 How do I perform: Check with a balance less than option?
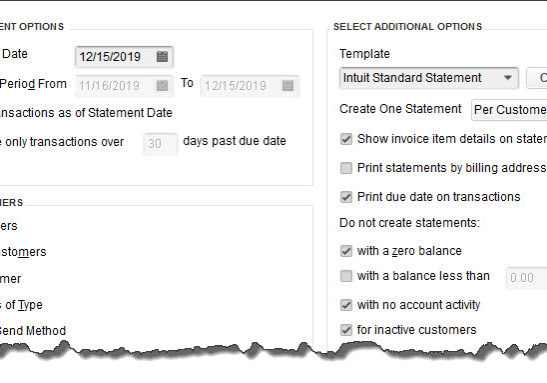346,276
